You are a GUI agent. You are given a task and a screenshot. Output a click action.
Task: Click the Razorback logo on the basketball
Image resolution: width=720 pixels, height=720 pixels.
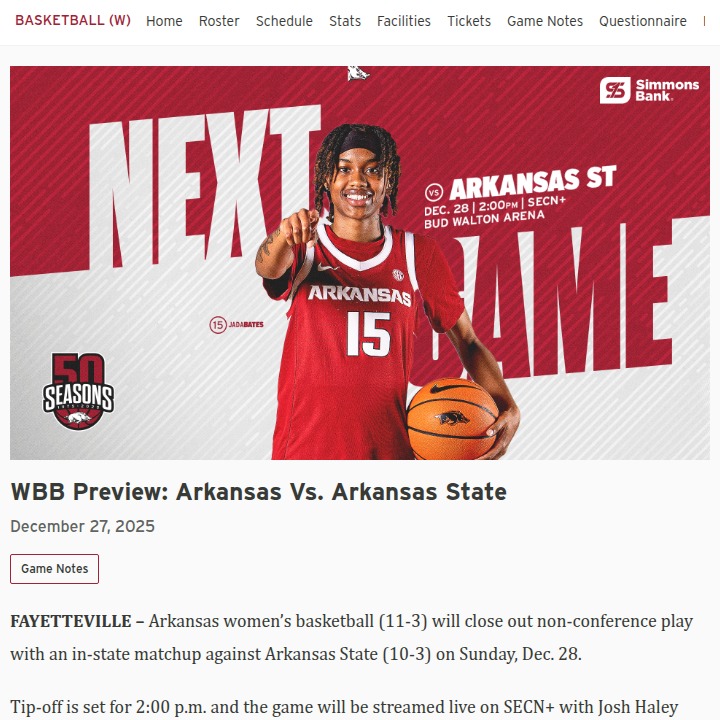click(x=452, y=418)
